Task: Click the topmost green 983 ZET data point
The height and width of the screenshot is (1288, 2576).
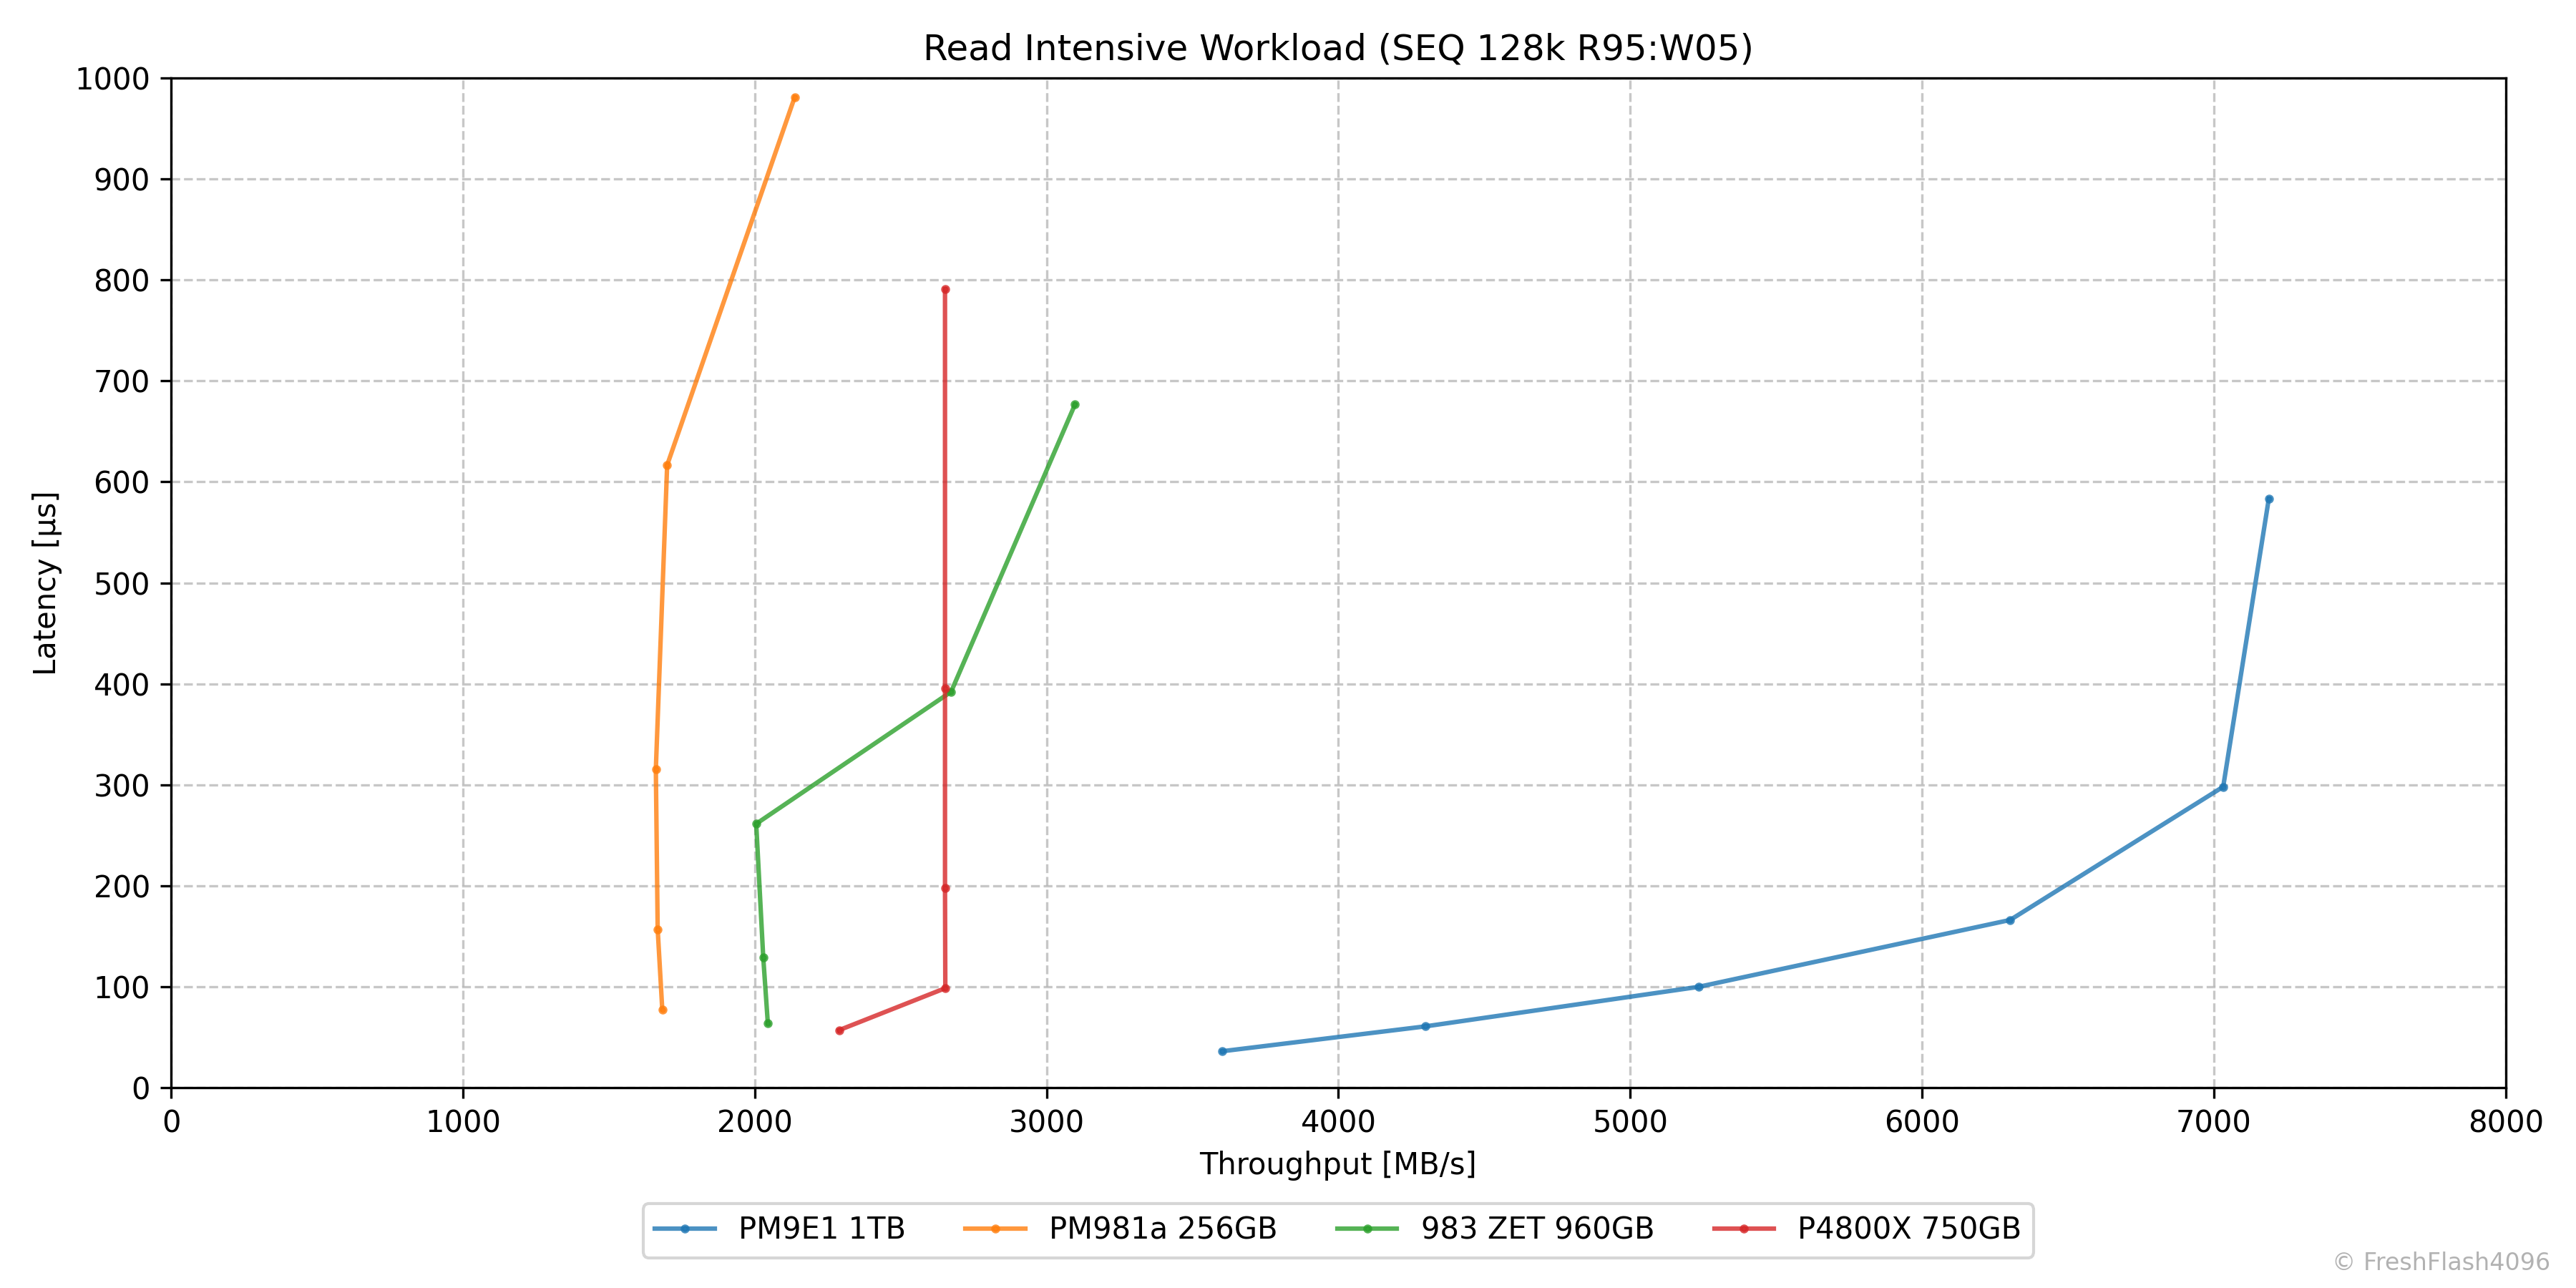Action: pyautogui.click(x=1075, y=405)
